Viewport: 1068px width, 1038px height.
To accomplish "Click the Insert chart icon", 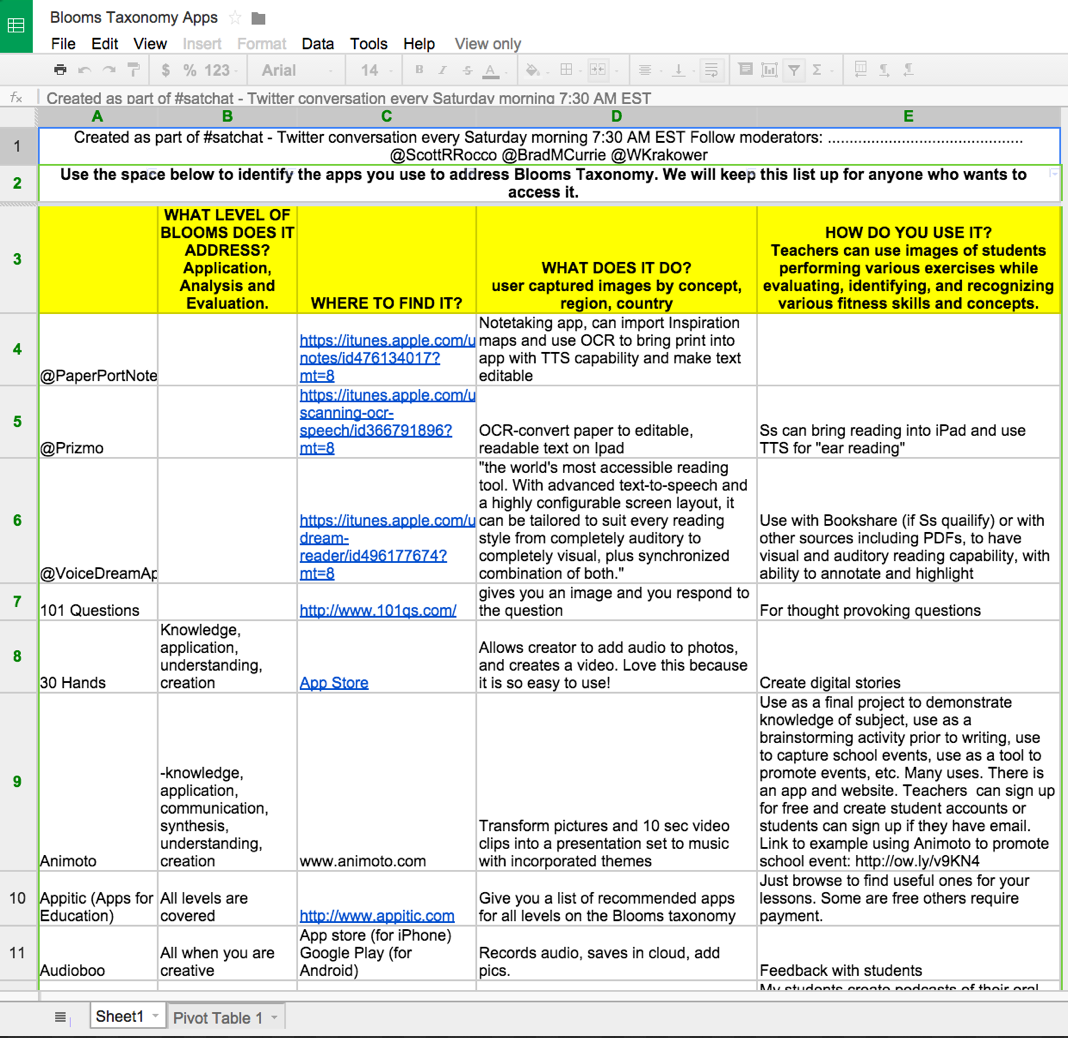I will pos(769,69).
